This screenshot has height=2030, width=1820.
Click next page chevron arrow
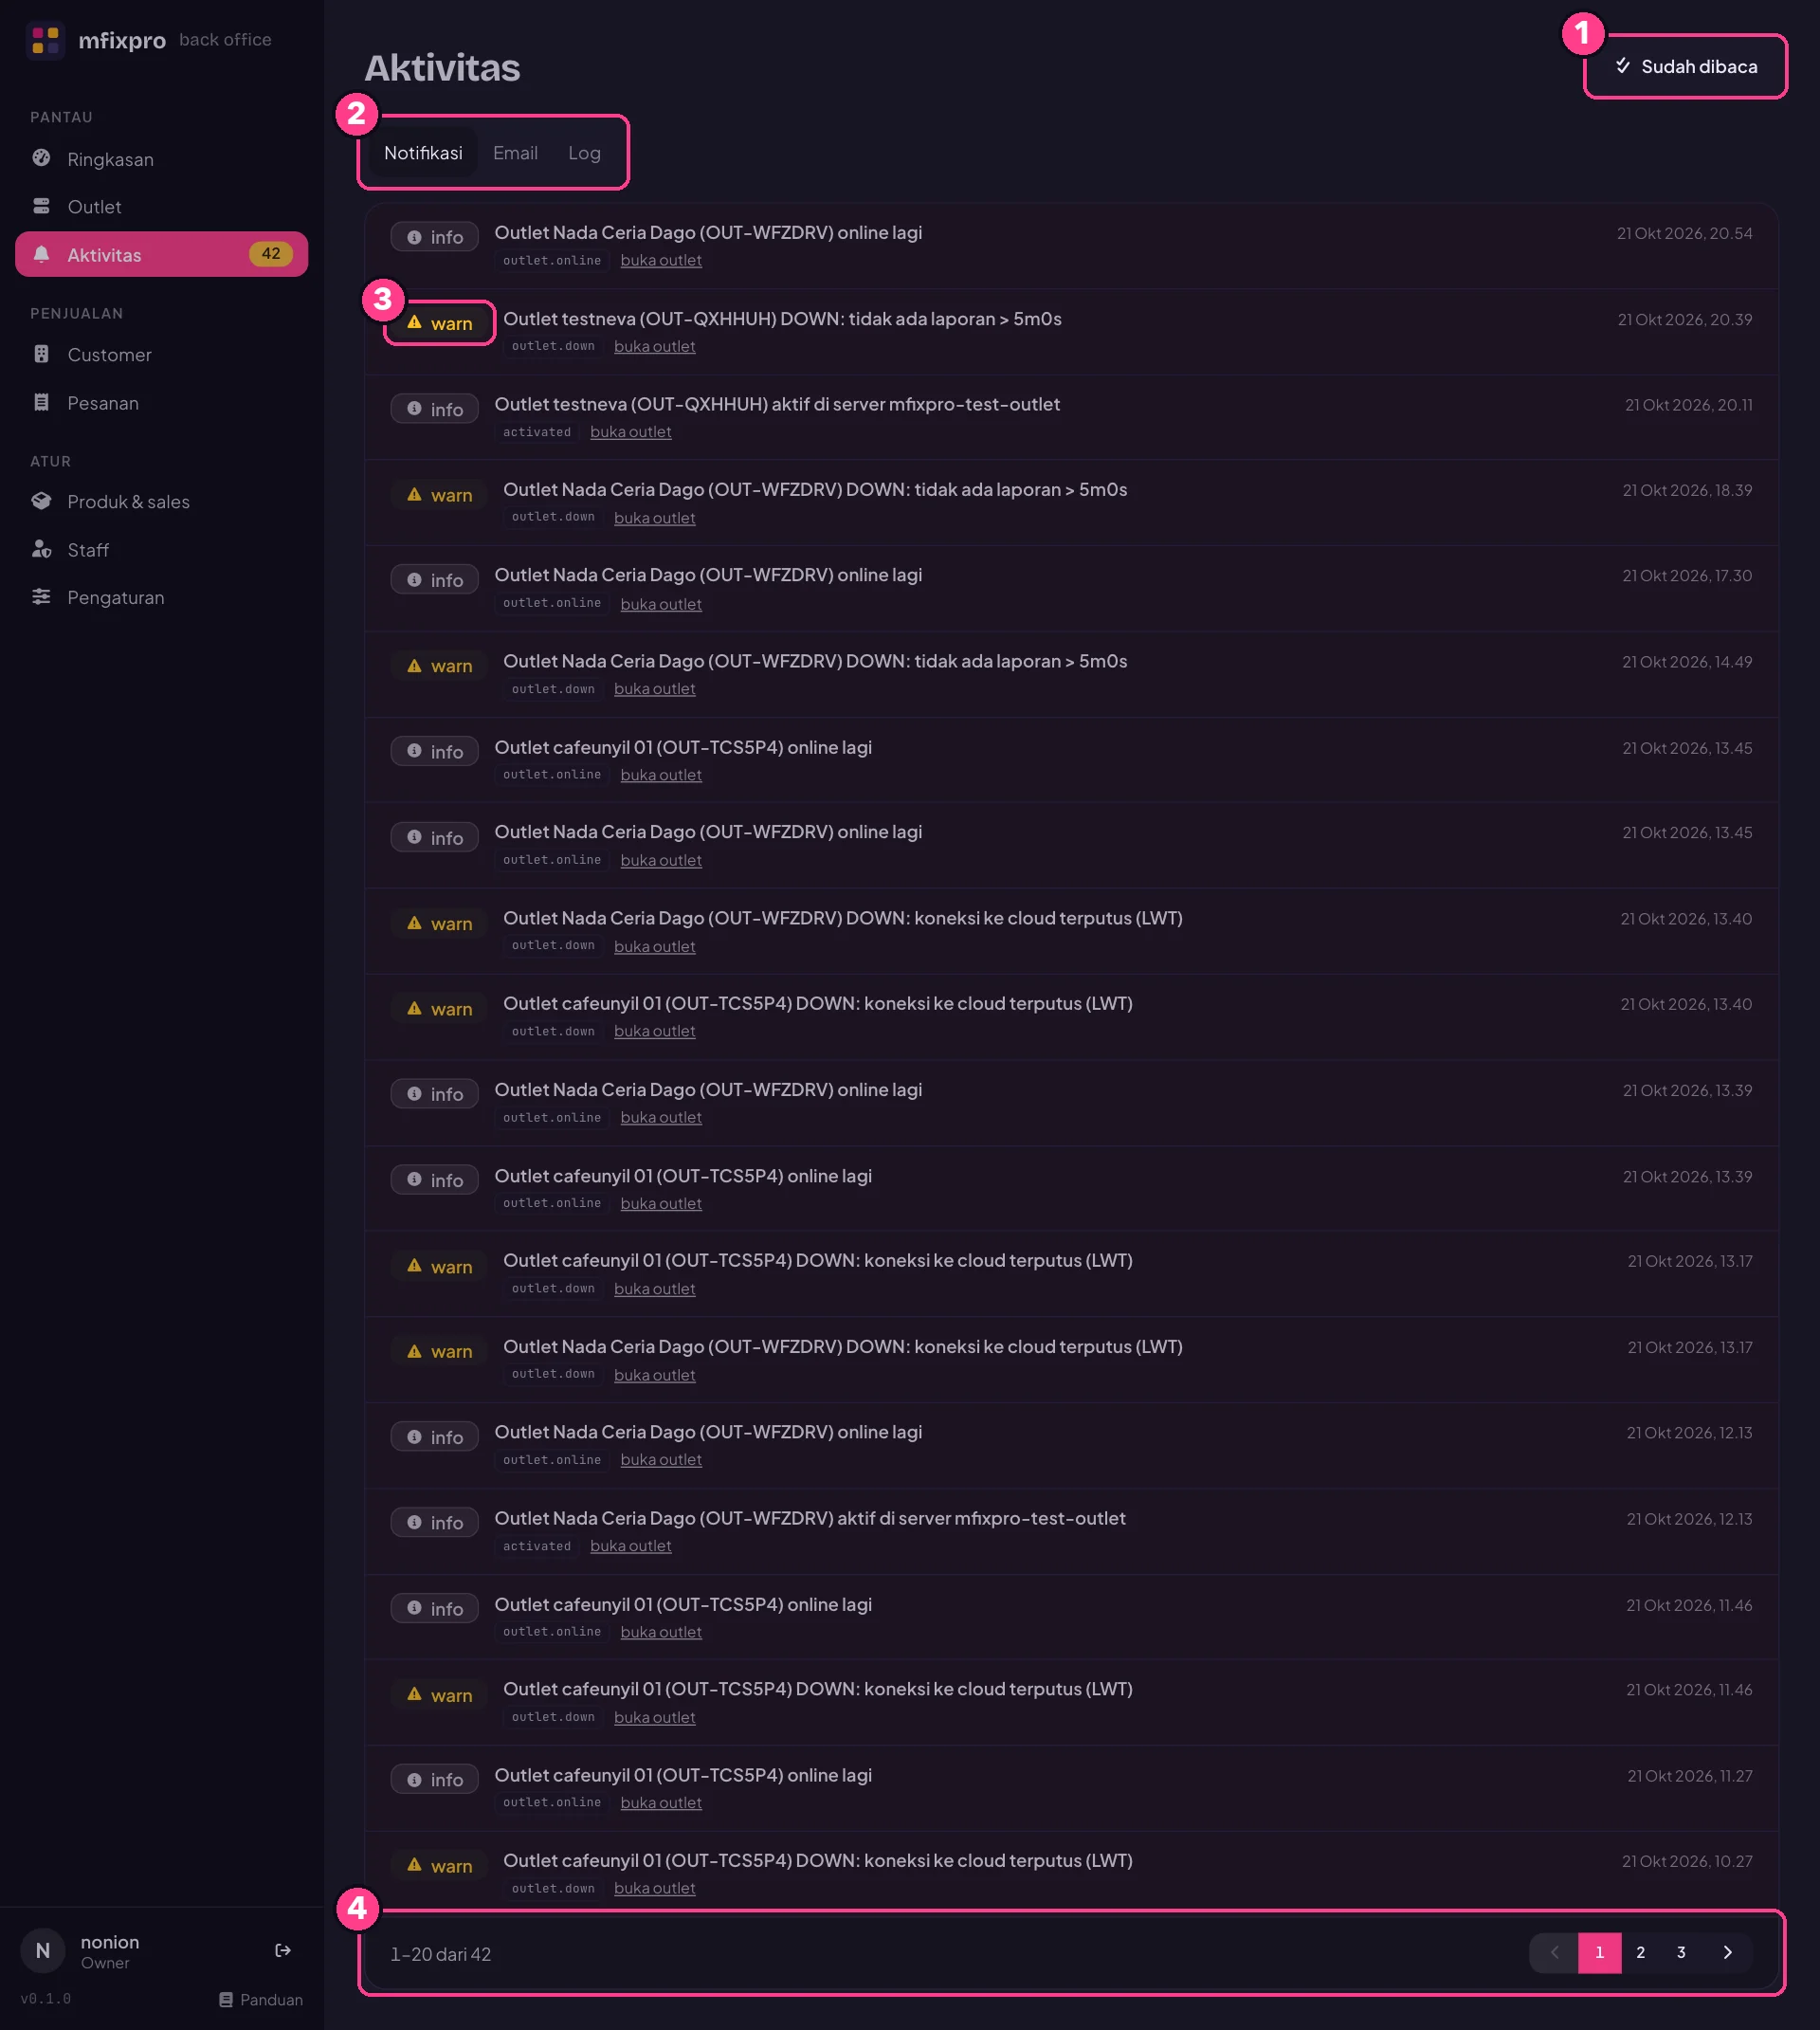coord(1727,1952)
